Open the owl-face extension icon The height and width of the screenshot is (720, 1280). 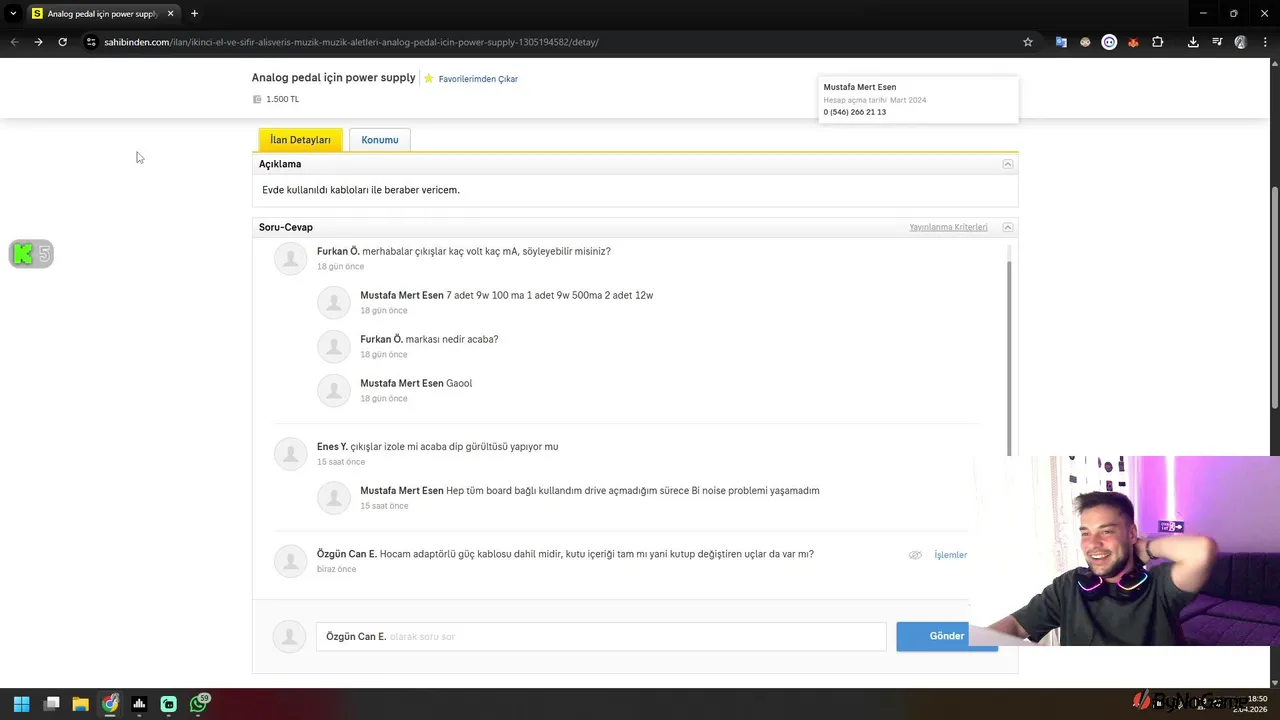coord(1085,42)
